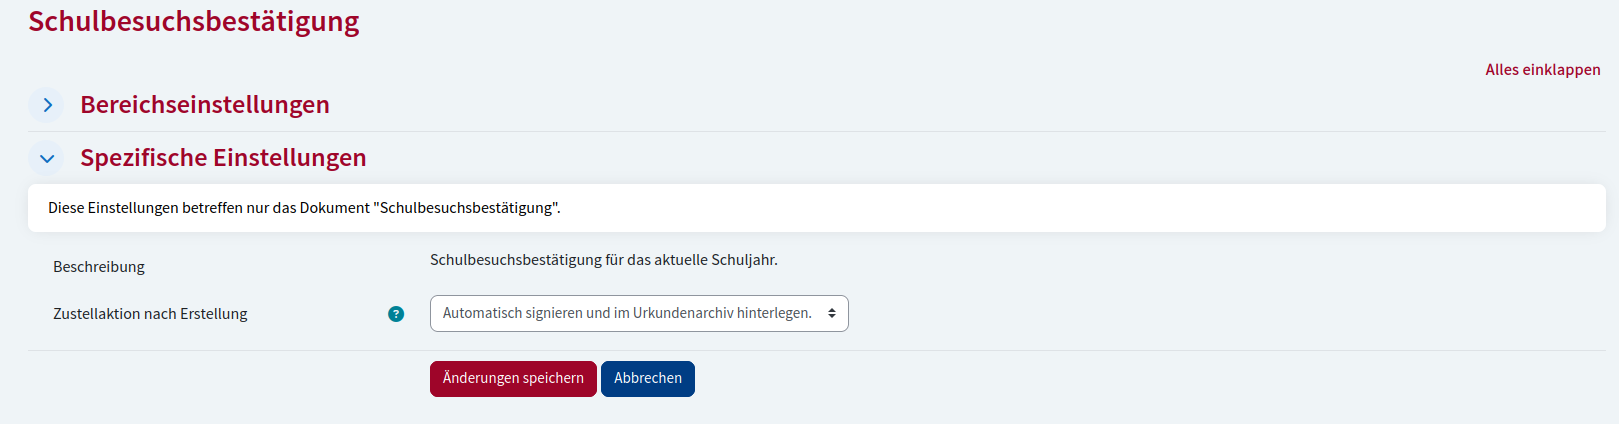
Task: Click the Schulbesuchsbestätigung page title
Action: pos(194,22)
